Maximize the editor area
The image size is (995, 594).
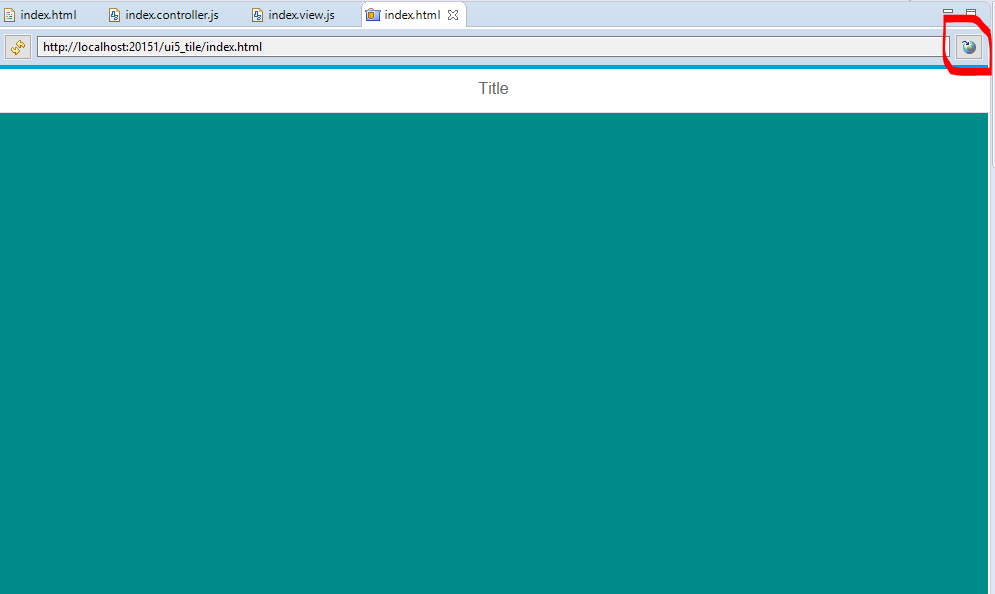(x=971, y=11)
